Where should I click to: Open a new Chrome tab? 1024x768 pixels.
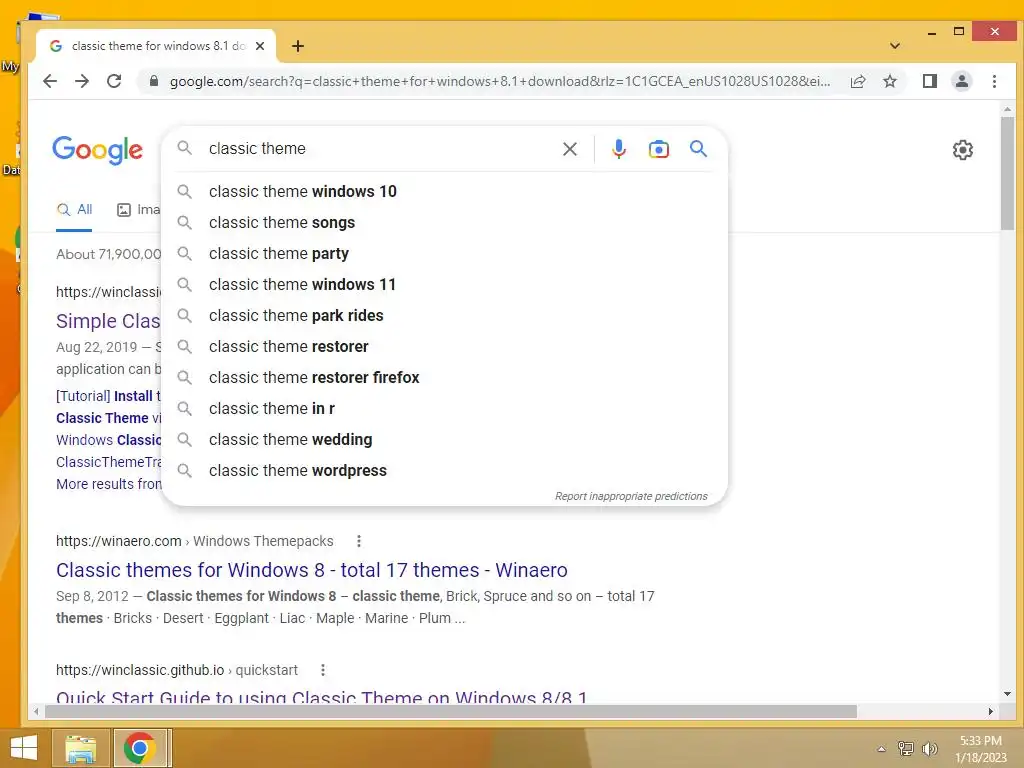click(298, 46)
